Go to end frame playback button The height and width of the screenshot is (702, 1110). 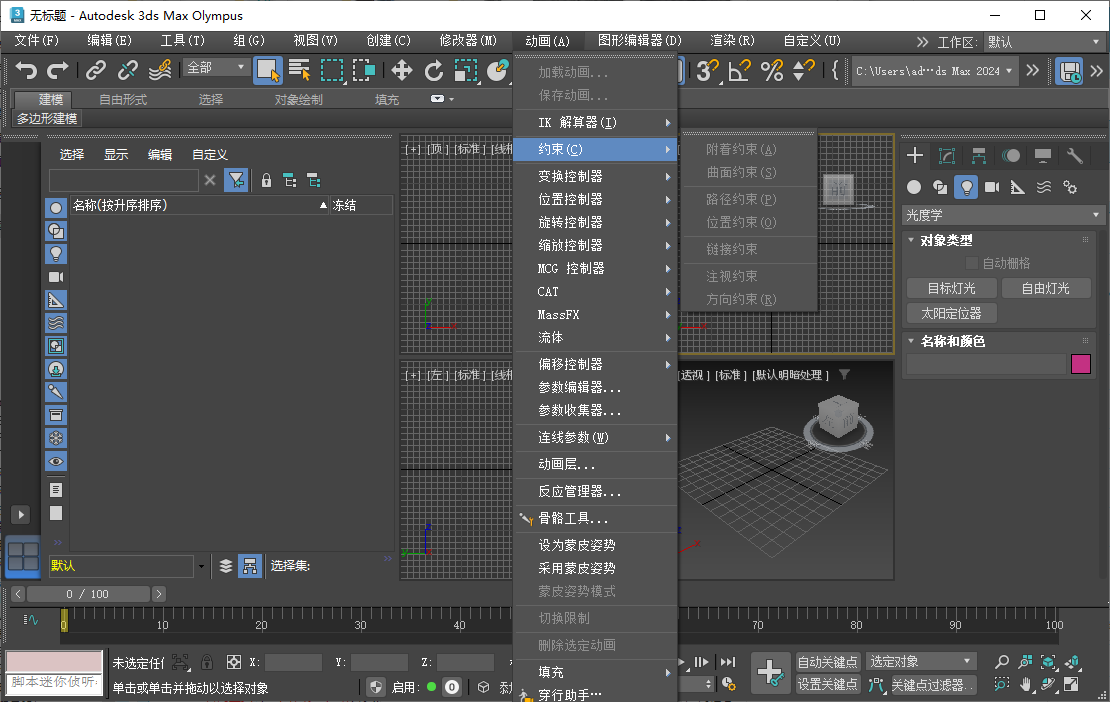[728, 662]
